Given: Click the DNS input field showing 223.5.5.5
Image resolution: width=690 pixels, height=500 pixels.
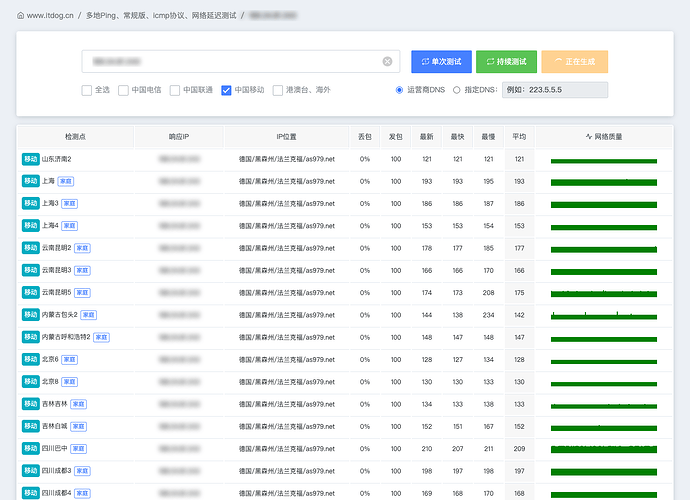Looking at the screenshot, I should tap(555, 90).
